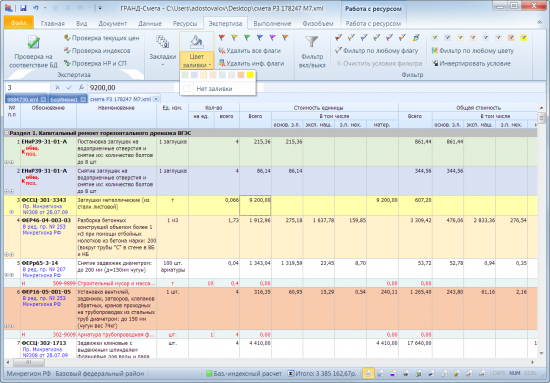Click Удалить все флаги button
Screen dimensions: 550x383
[249, 51]
